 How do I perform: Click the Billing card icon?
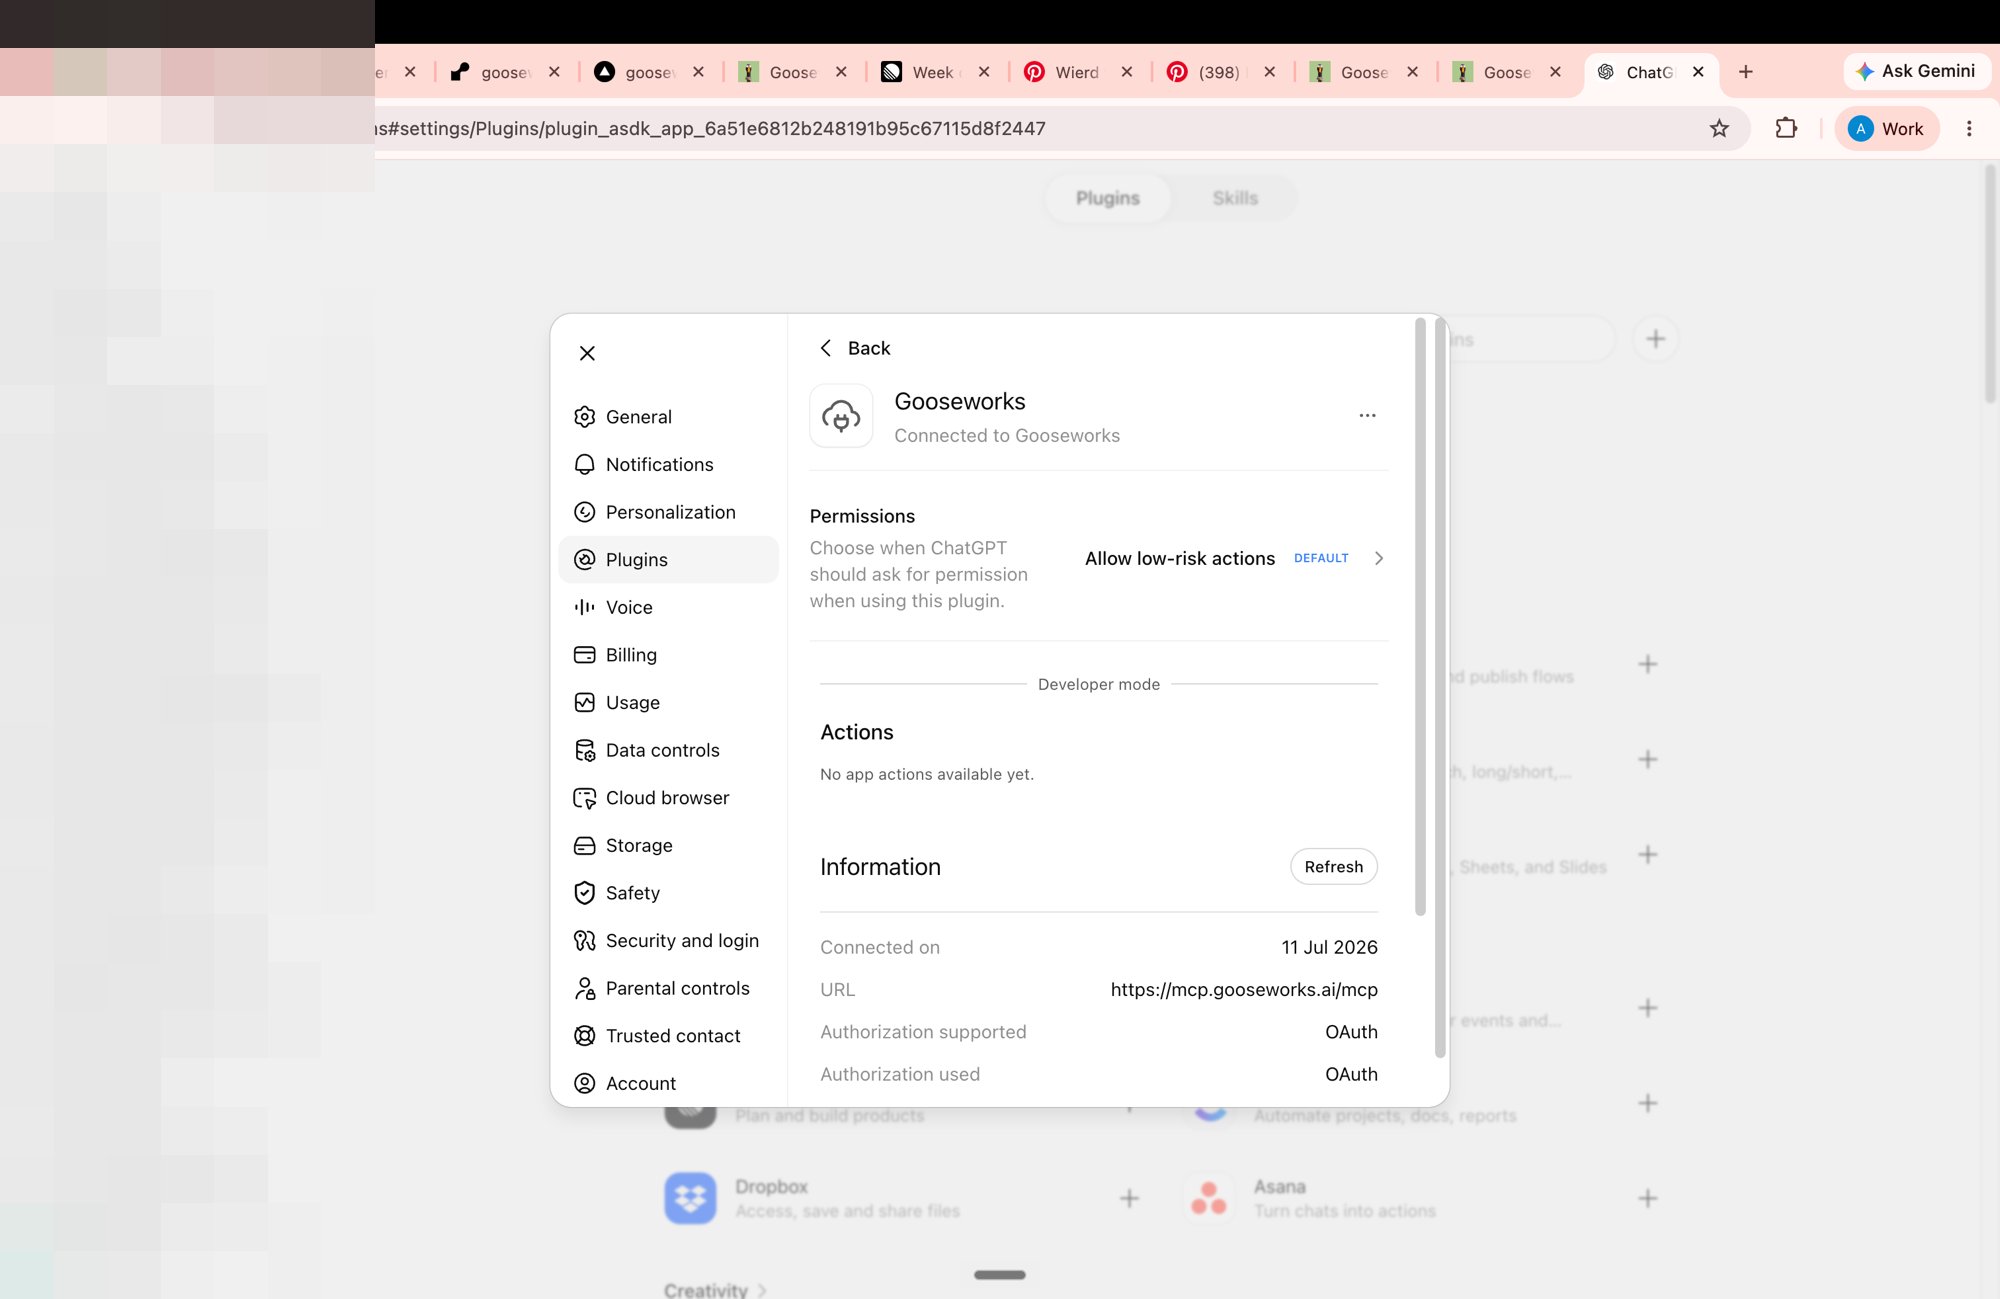click(585, 655)
